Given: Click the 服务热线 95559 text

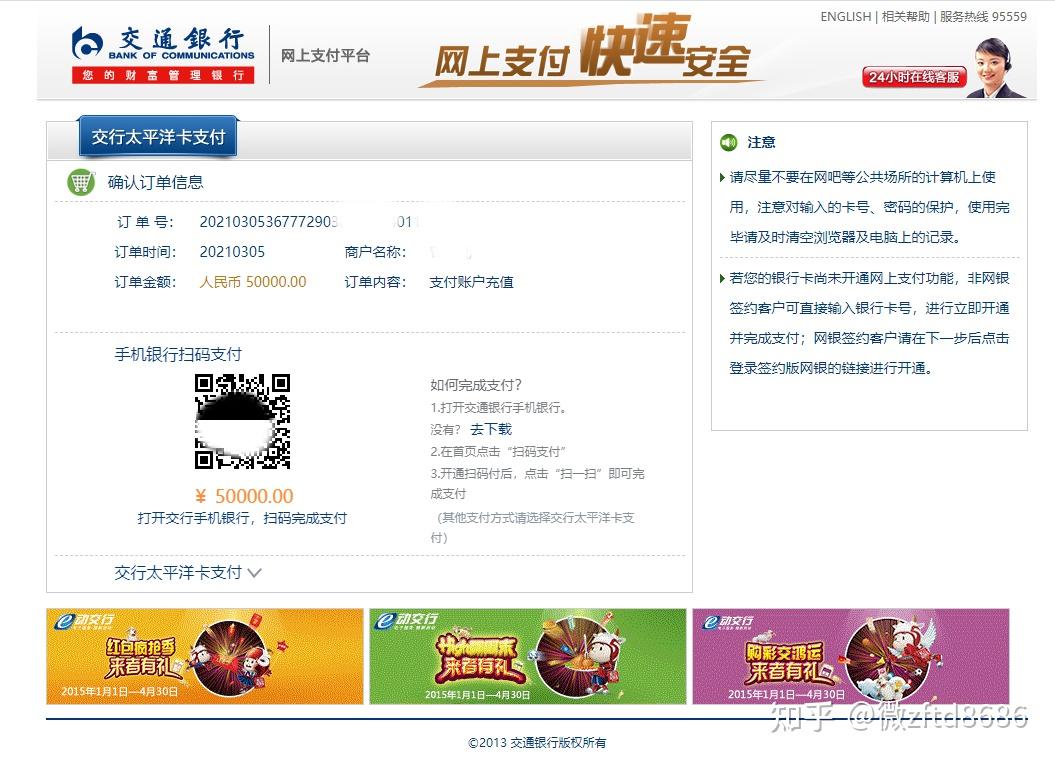Looking at the screenshot, I should [x=983, y=17].
